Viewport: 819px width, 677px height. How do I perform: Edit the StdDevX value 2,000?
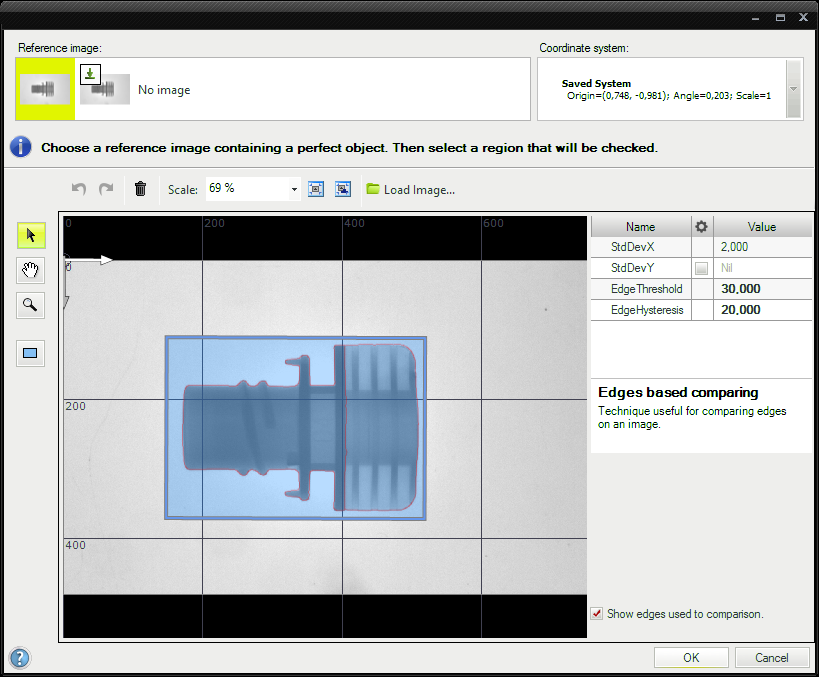pyautogui.click(x=763, y=247)
